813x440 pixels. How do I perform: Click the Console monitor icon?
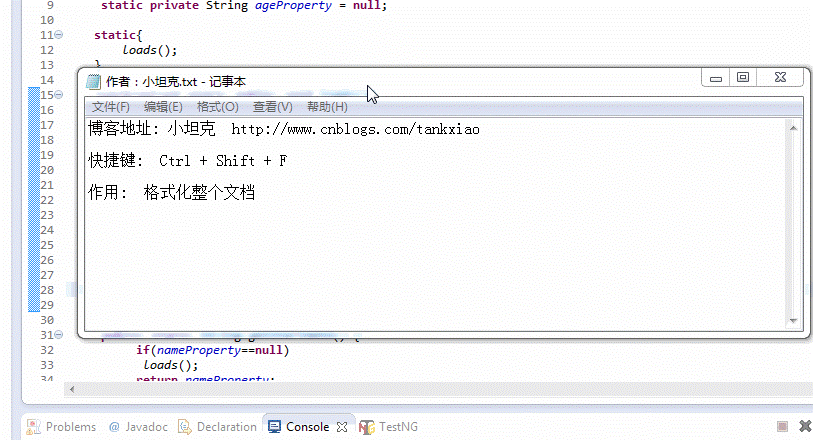pos(274,427)
